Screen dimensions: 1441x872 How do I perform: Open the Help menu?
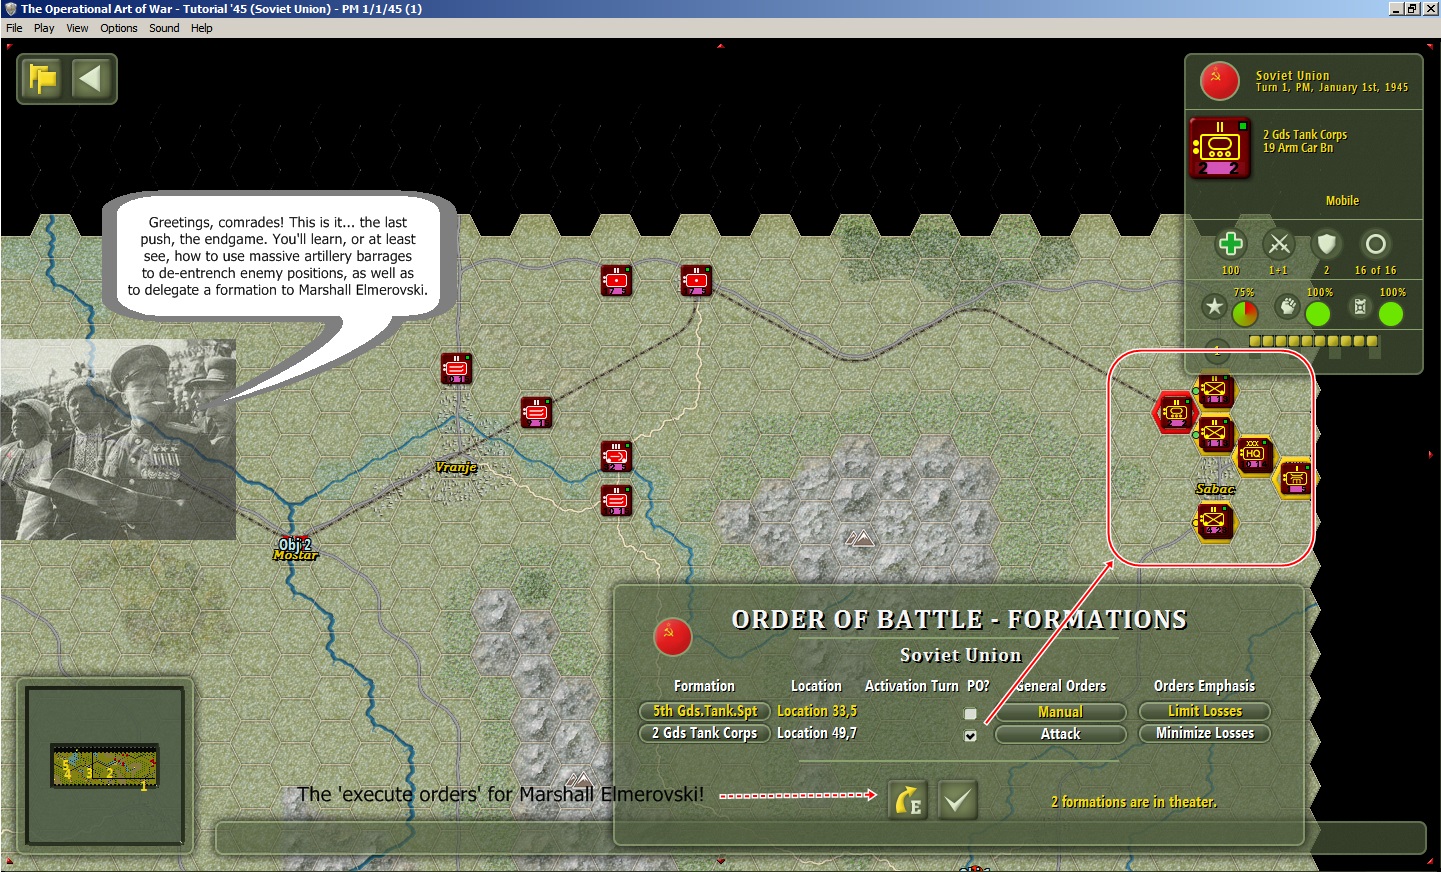[202, 28]
